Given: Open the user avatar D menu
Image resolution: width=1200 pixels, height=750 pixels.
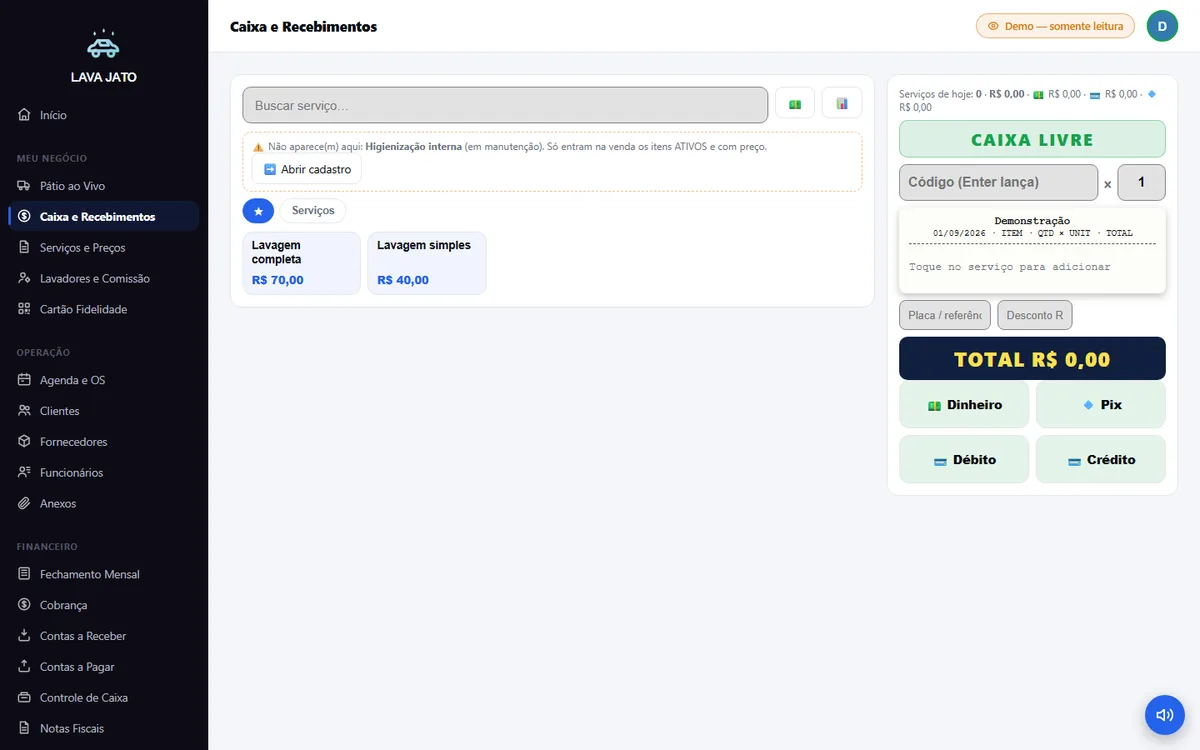Looking at the screenshot, I should 1162,26.
